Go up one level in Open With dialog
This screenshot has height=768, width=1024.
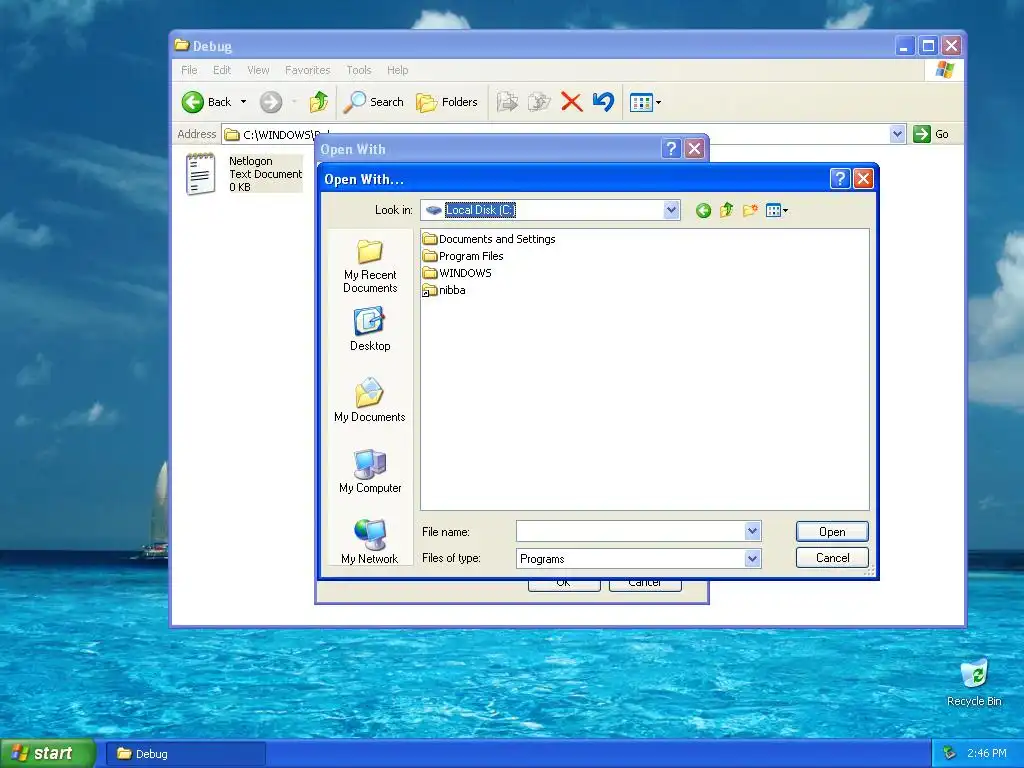(726, 210)
